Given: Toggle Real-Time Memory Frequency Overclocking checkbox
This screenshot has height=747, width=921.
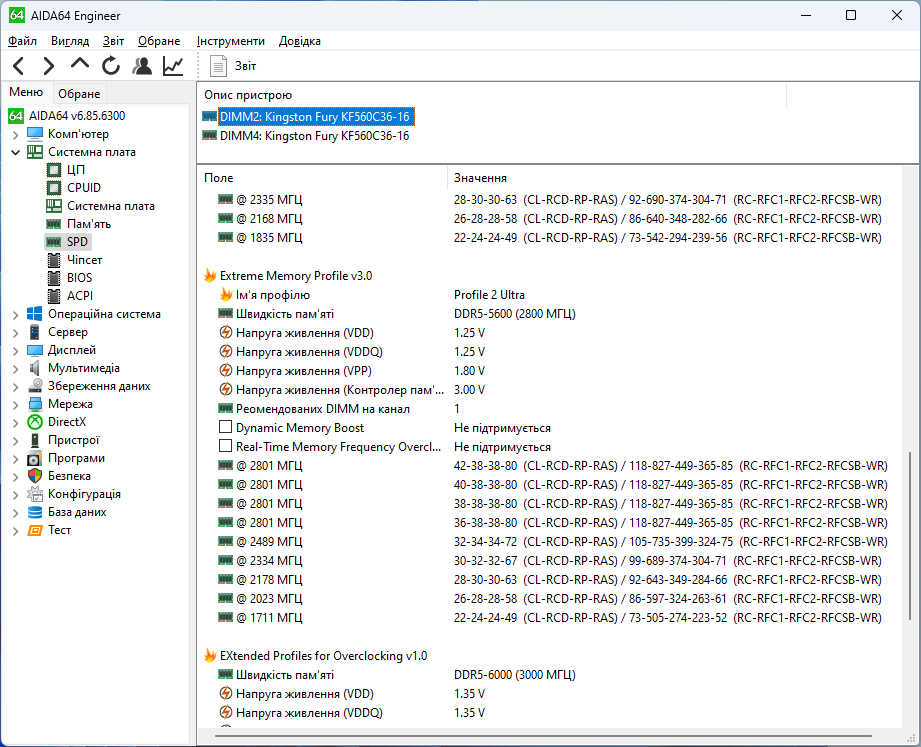Looking at the screenshot, I should pos(225,446).
